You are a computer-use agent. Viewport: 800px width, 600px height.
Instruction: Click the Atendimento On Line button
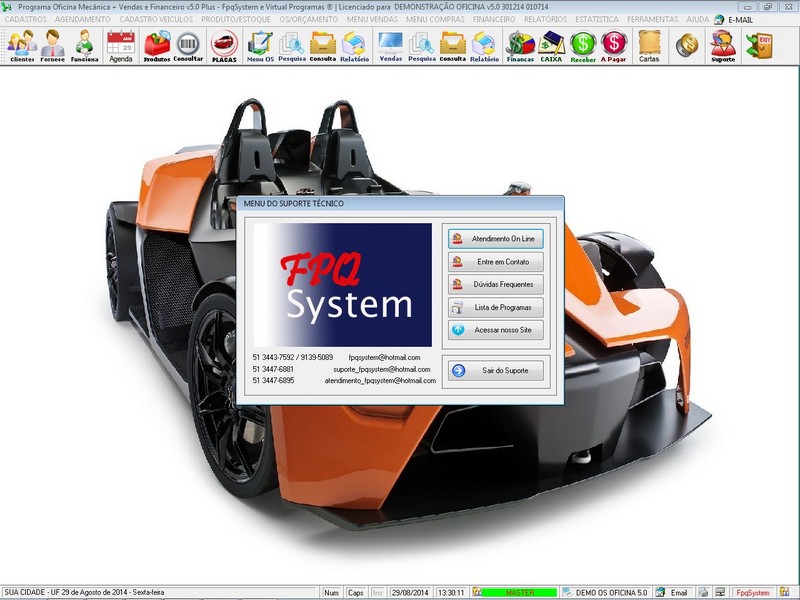(495, 239)
